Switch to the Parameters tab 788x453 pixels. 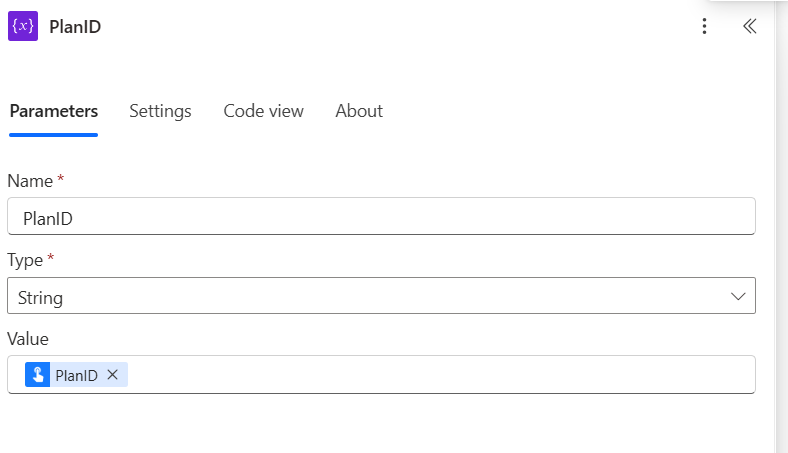(54, 111)
